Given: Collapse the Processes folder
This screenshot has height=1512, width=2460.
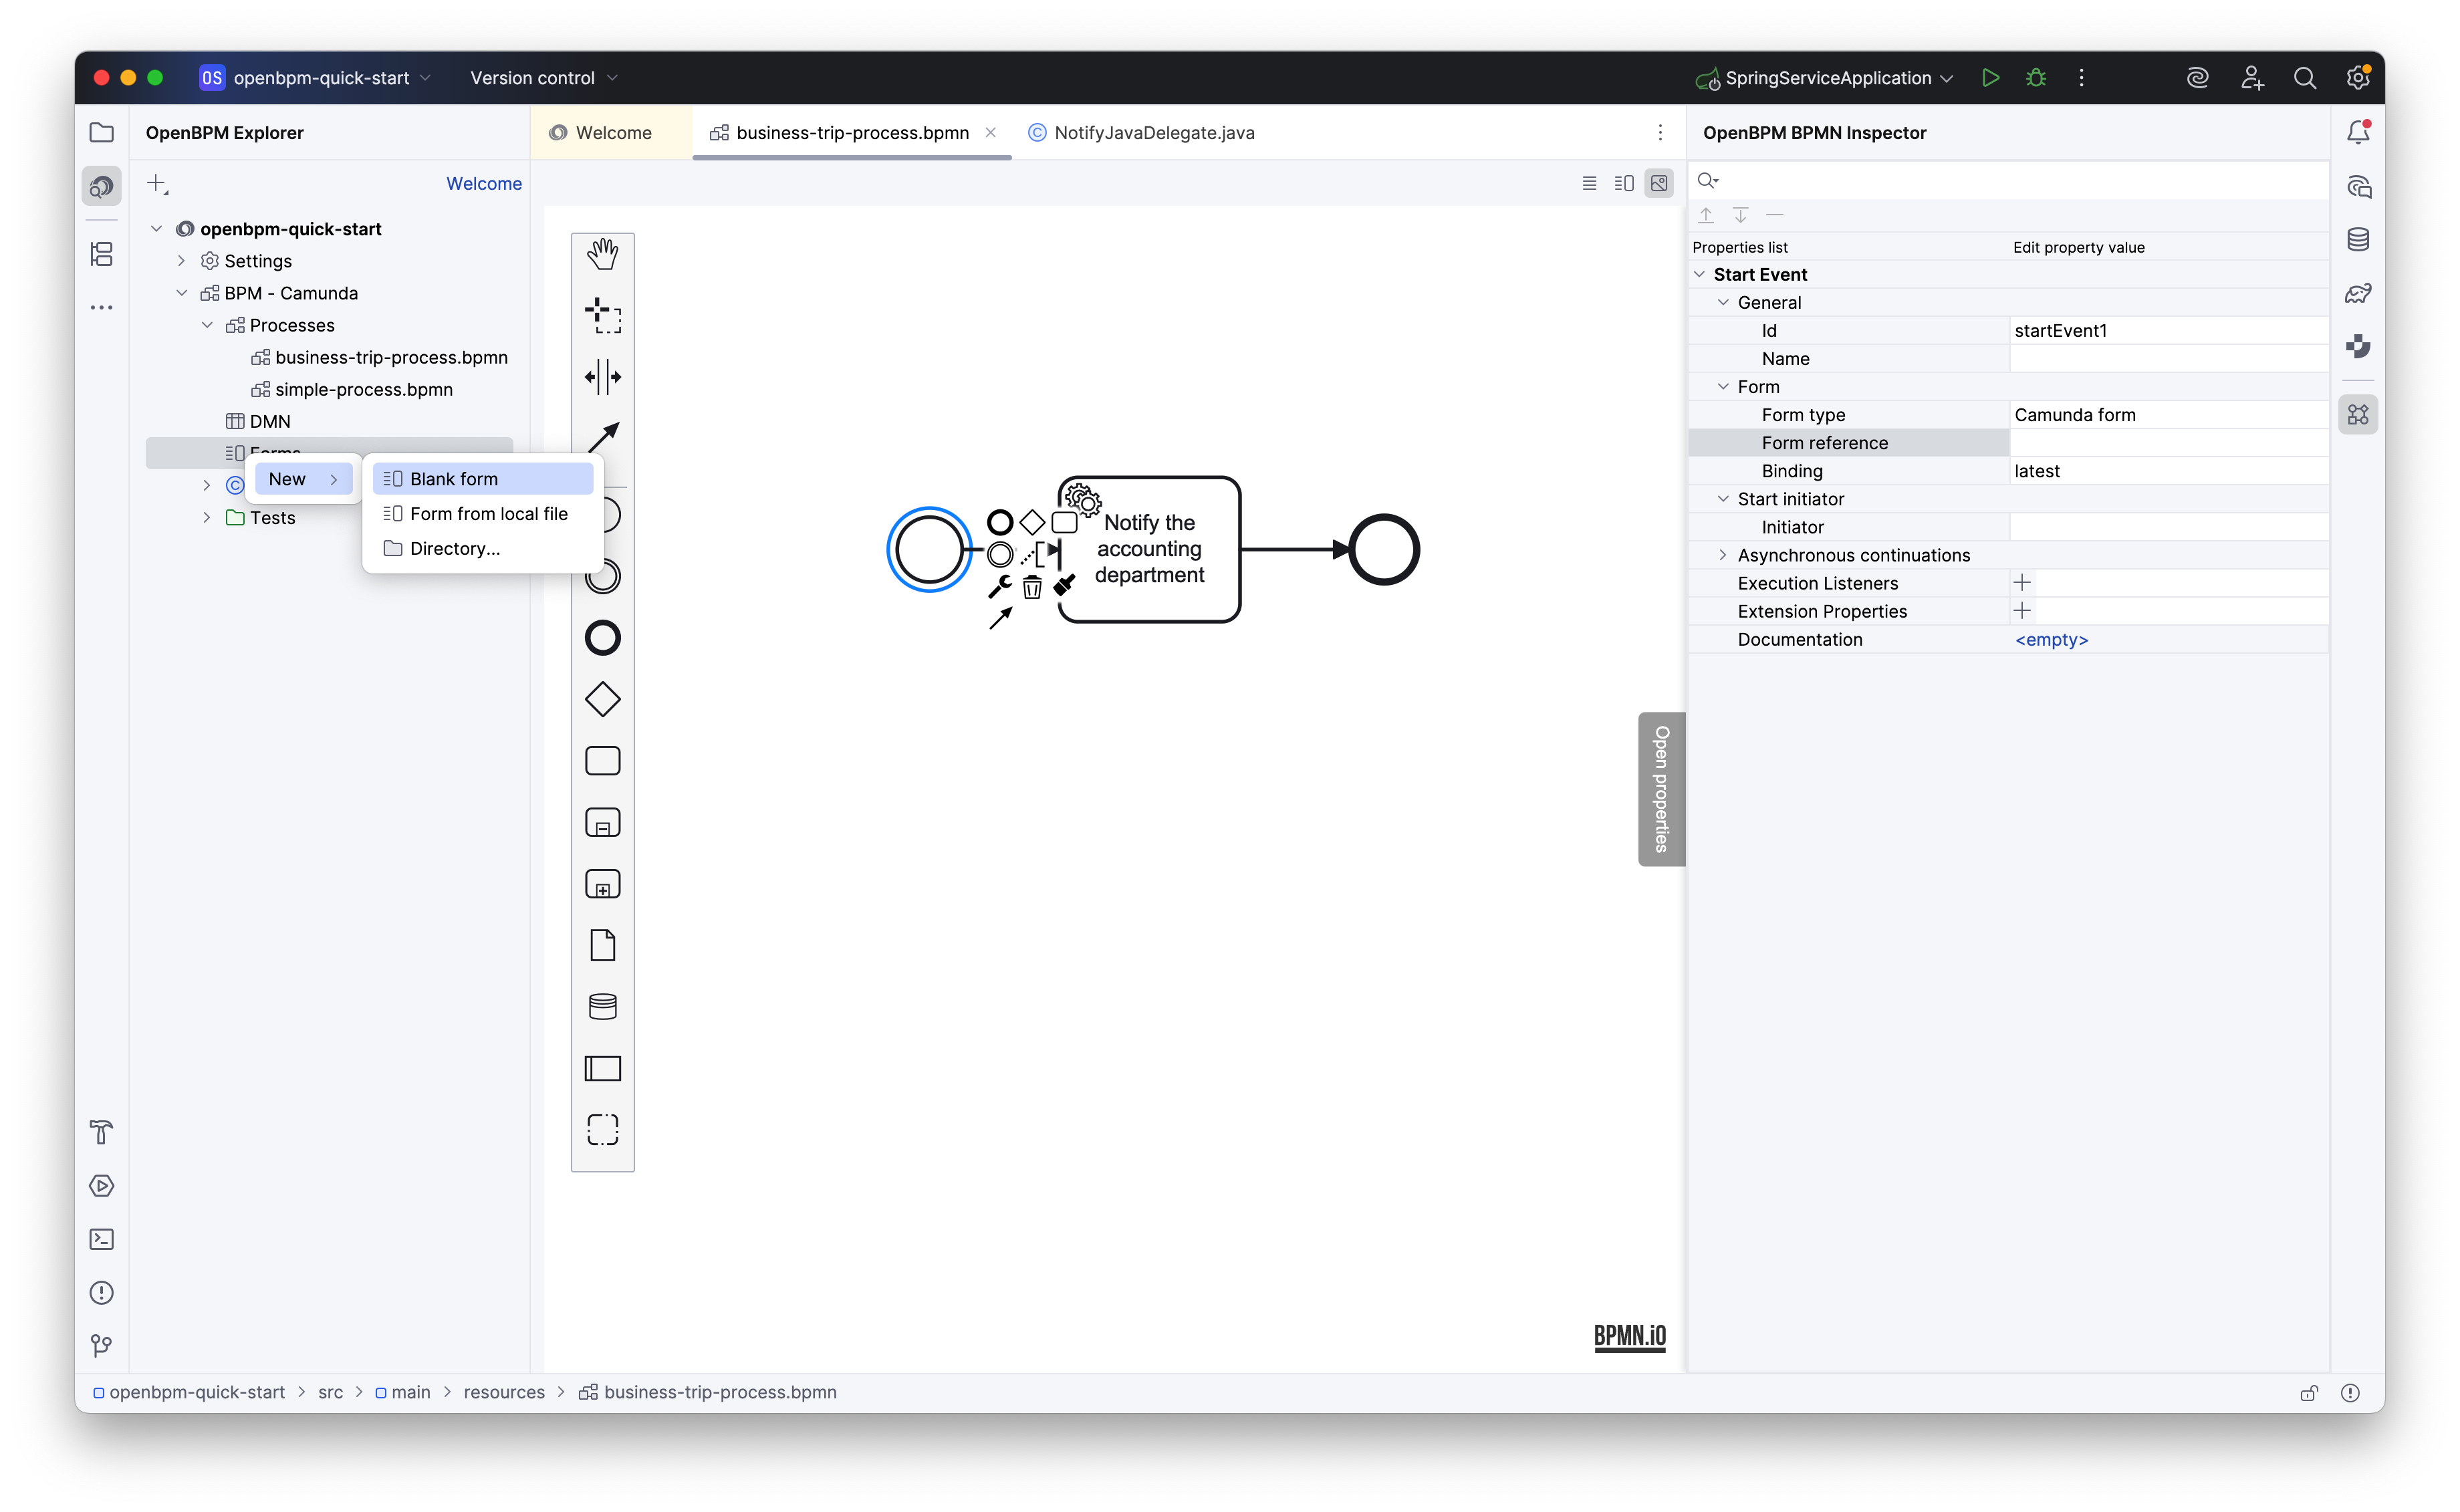Looking at the screenshot, I should click(207, 325).
